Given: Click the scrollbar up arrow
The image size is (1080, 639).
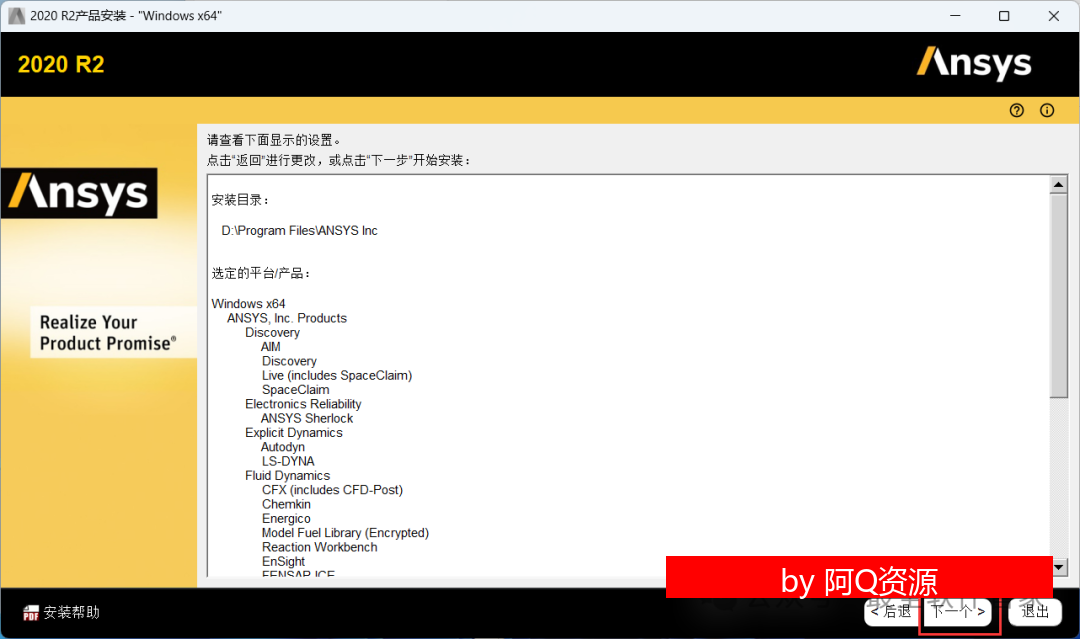Looking at the screenshot, I should coord(1060,185).
